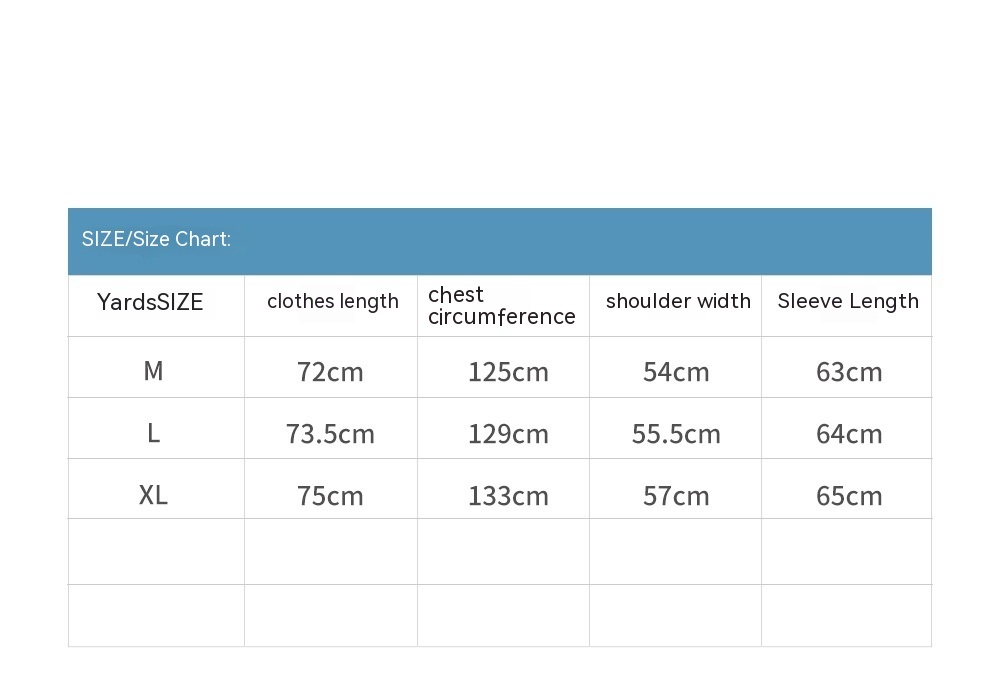Click the clothes length column header

click(333, 302)
